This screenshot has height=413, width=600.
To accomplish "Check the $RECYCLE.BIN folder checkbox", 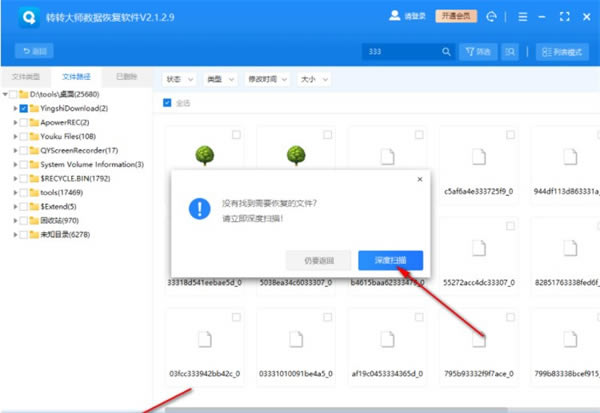I will click(23, 178).
